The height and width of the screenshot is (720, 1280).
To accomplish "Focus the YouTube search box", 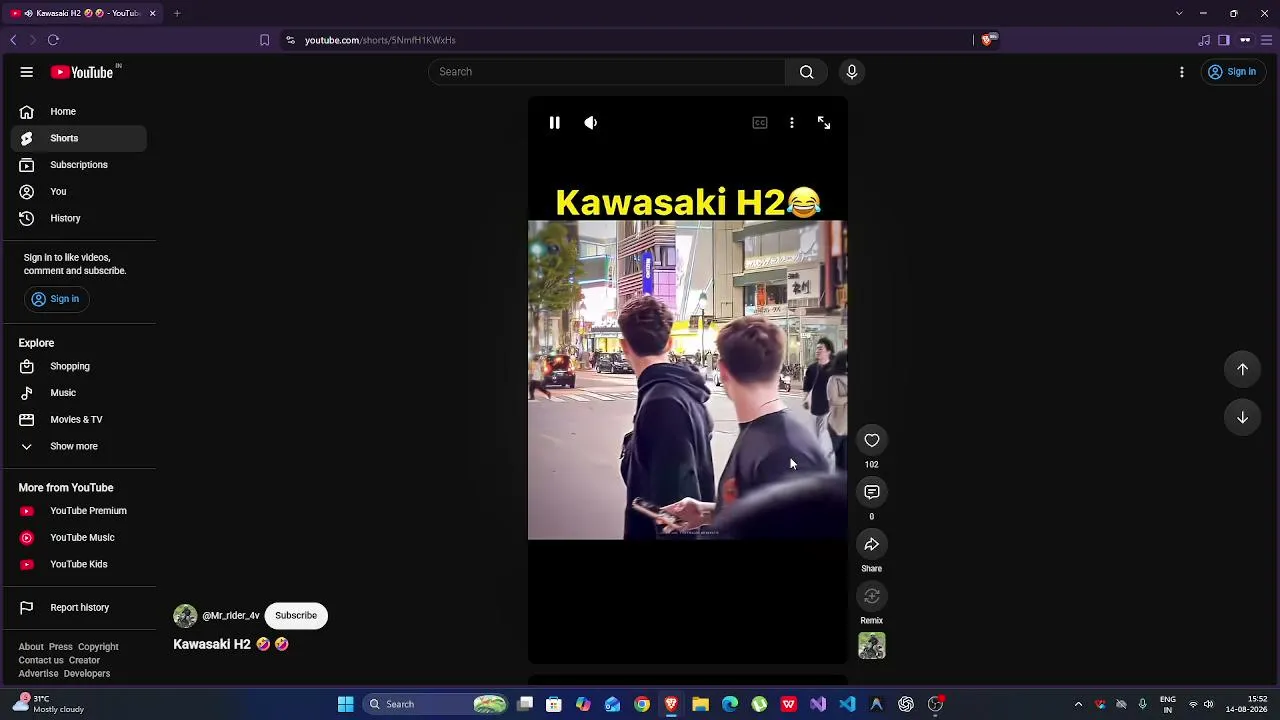I will [x=607, y=72].
